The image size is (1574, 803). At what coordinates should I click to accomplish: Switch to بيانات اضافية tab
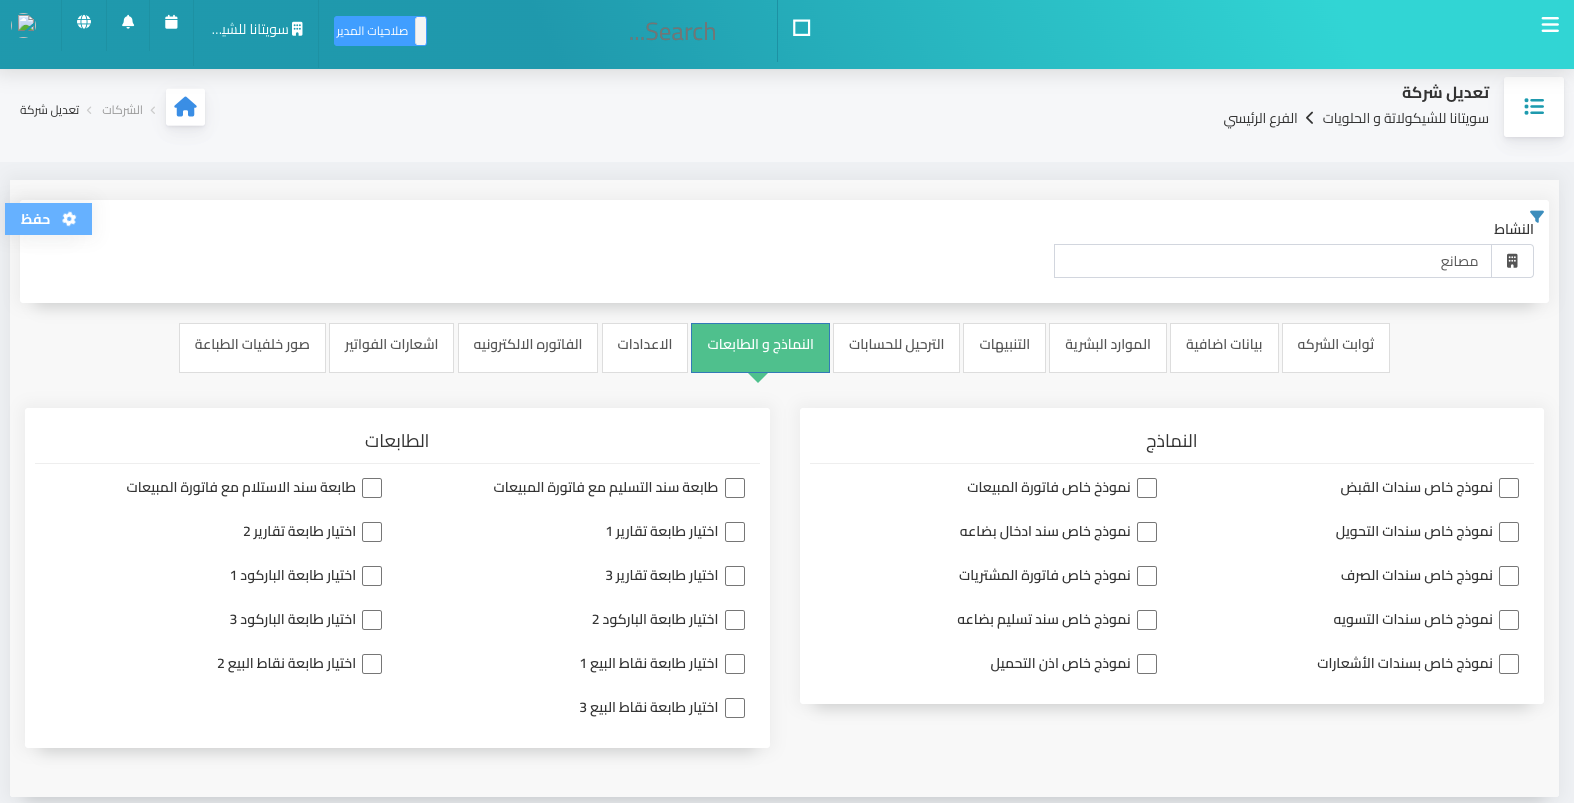coord(1224,347)
